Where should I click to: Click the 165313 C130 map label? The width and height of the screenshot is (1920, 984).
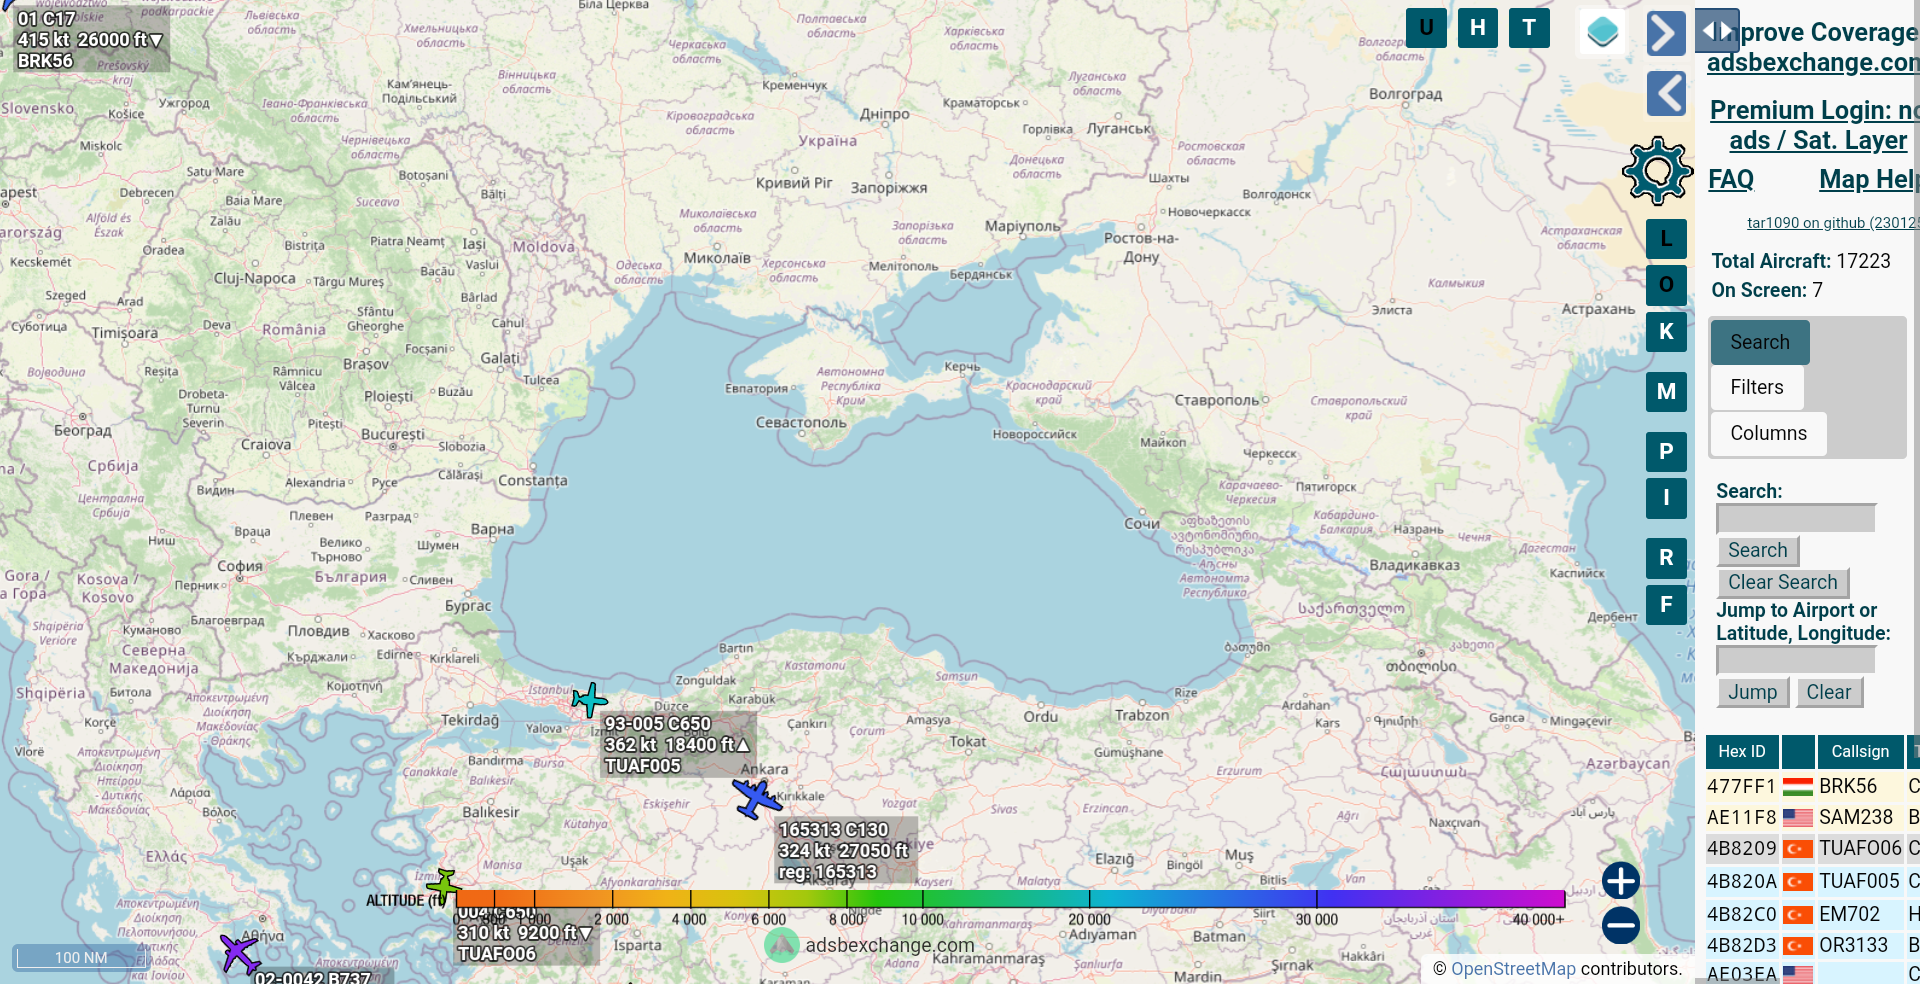point(846,851)
